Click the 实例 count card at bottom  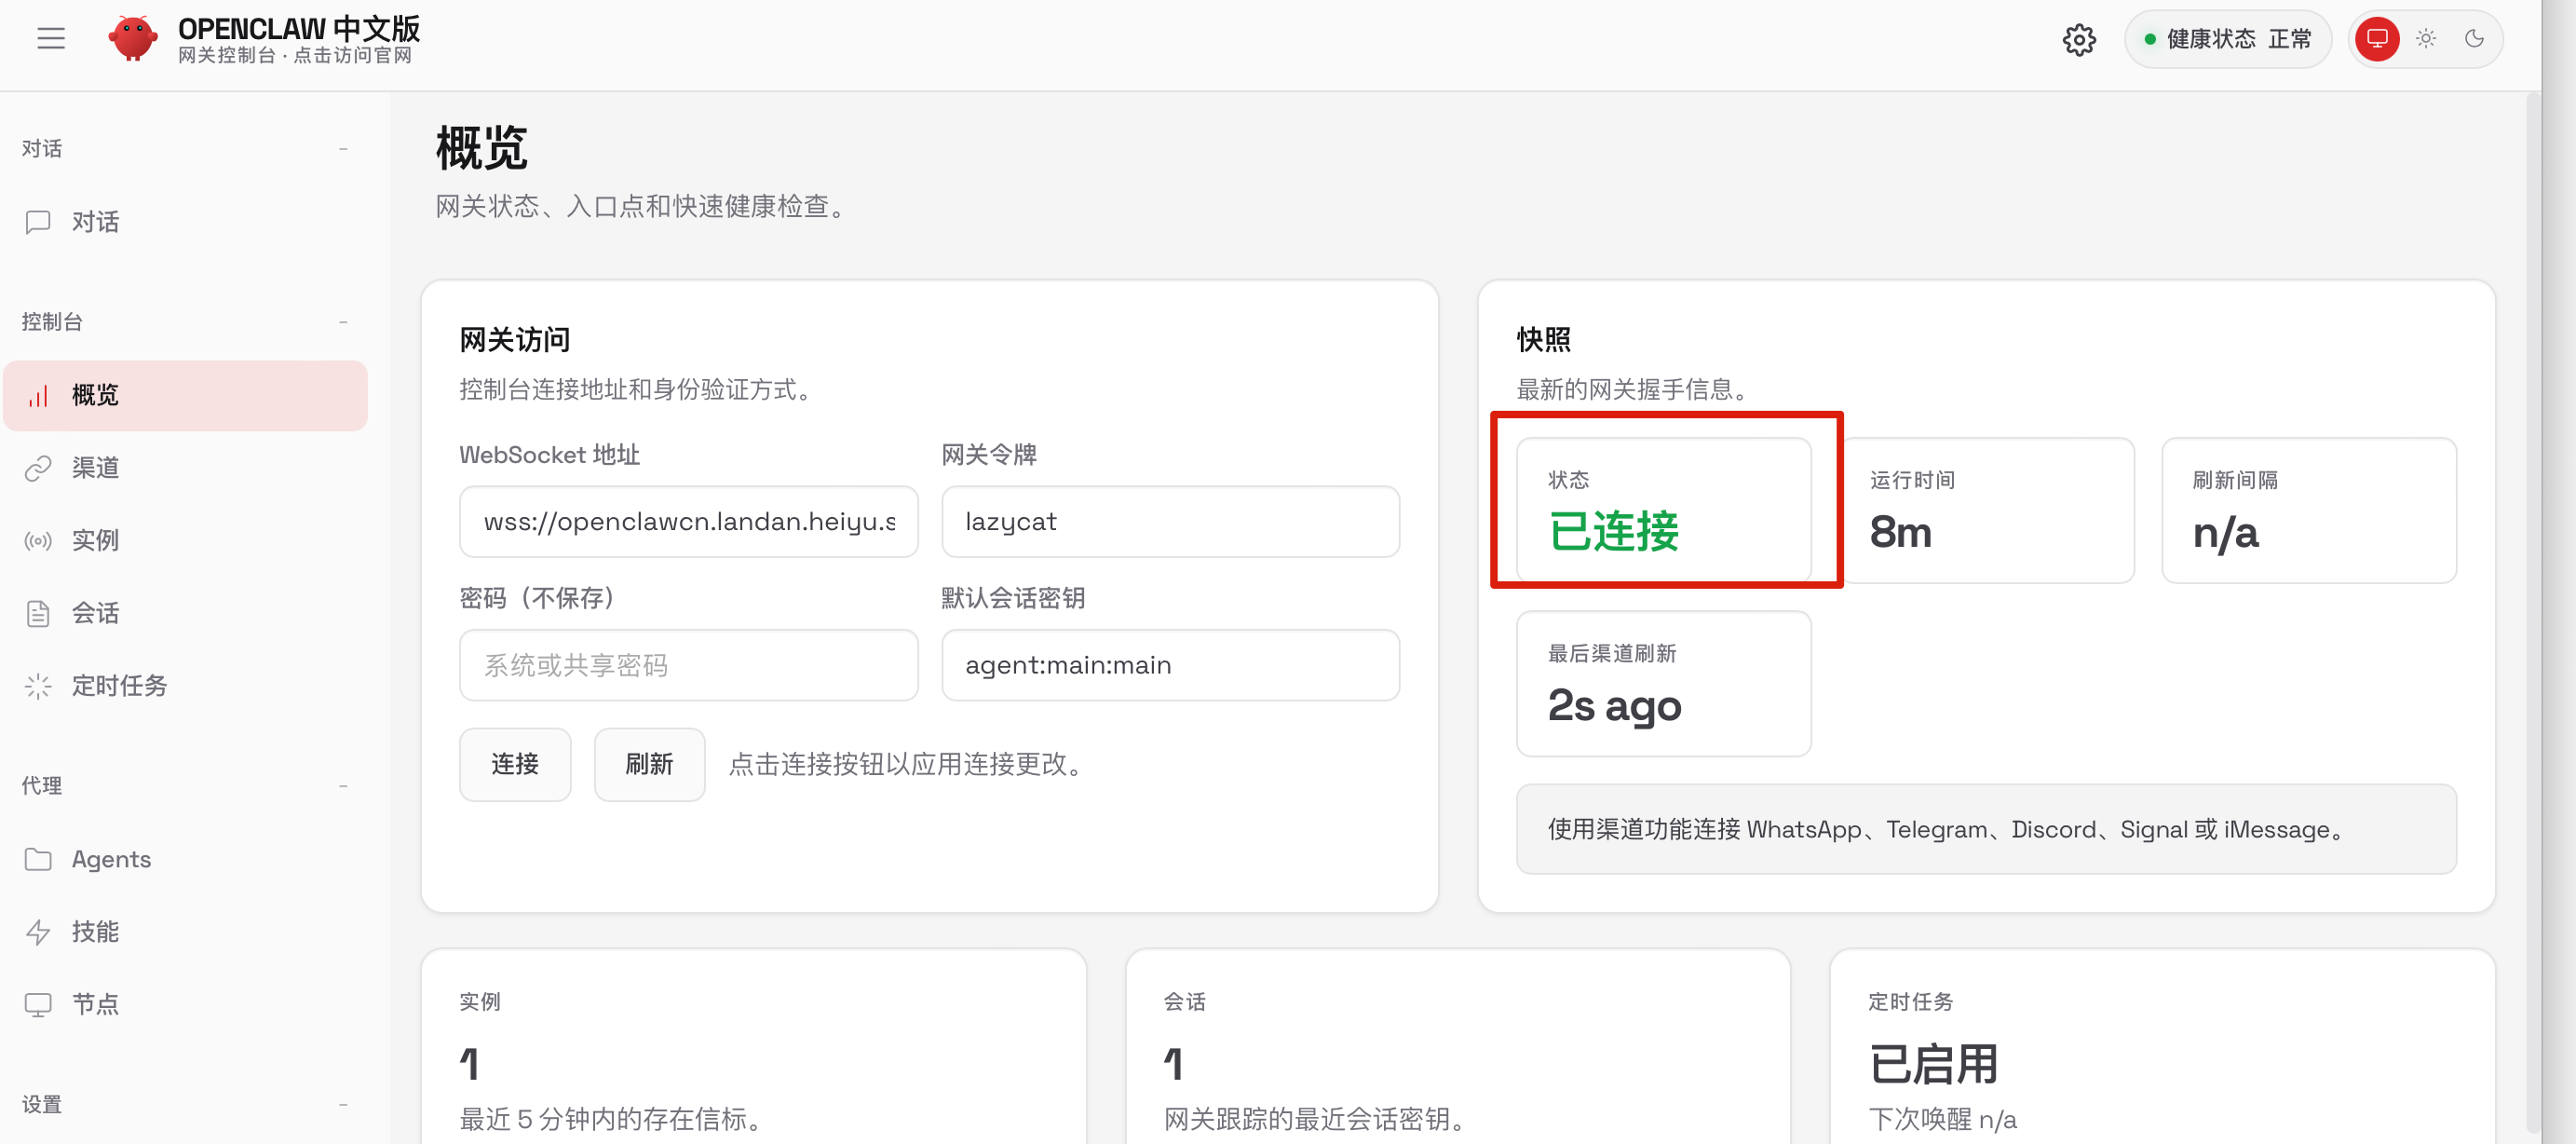click(754, 1047)
